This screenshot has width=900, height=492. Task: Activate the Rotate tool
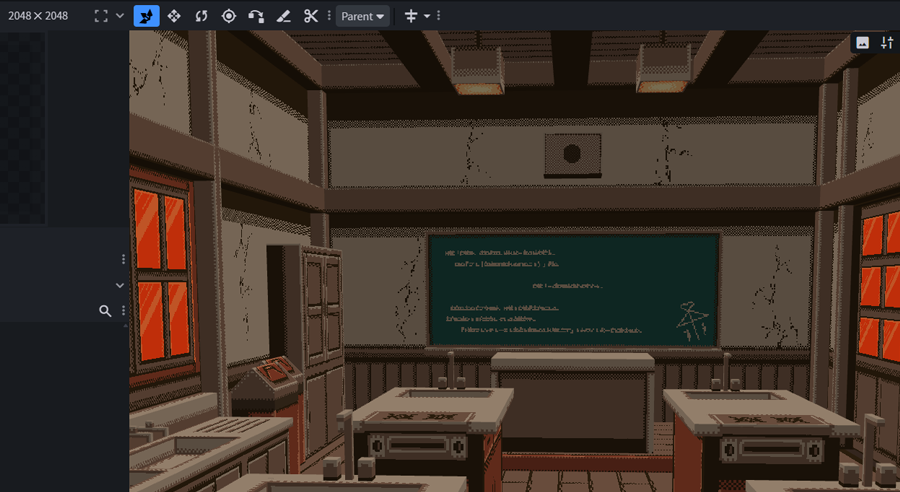click(201, 16)
